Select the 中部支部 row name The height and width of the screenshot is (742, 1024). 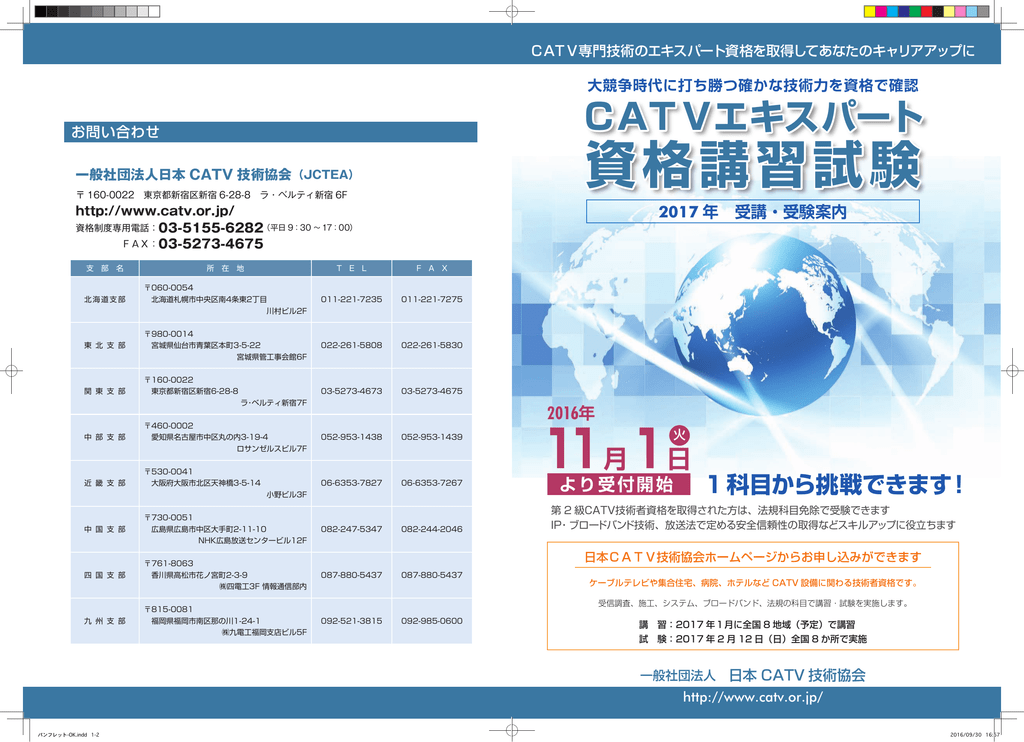click(x=104, y=437)
